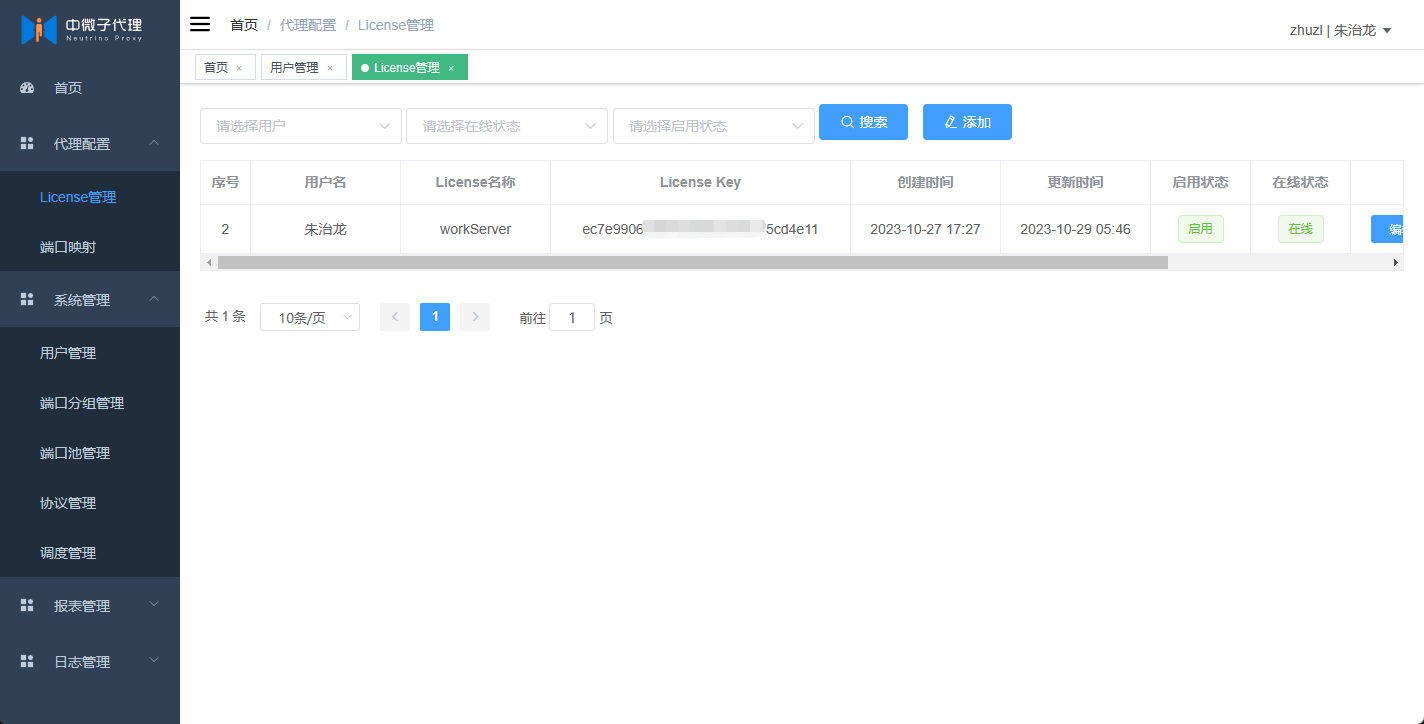Toggle sidebar with the hamburger menu icon
Image resolution: width=1424 pixels, height=724 pixels.
(200, 25)
